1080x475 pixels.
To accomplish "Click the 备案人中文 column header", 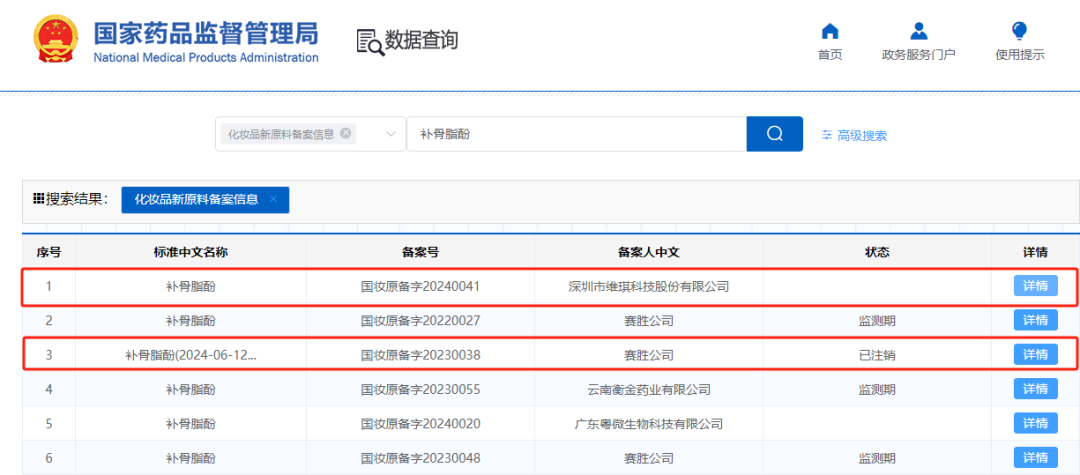I will point(648,252).
